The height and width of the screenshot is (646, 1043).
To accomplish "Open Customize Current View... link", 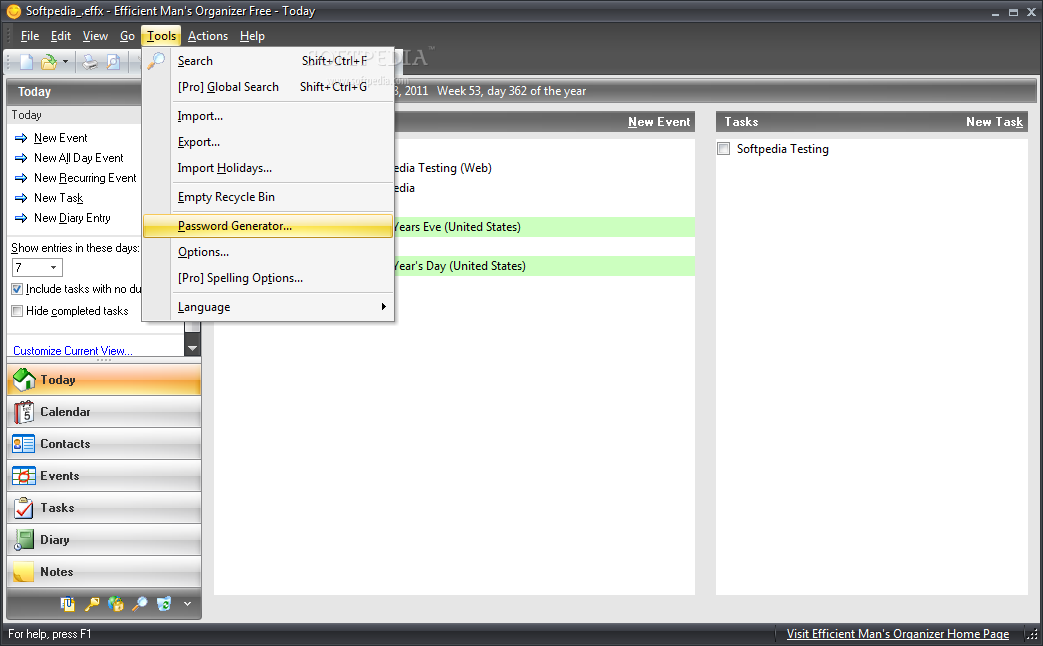I will [x=73, y=351].
